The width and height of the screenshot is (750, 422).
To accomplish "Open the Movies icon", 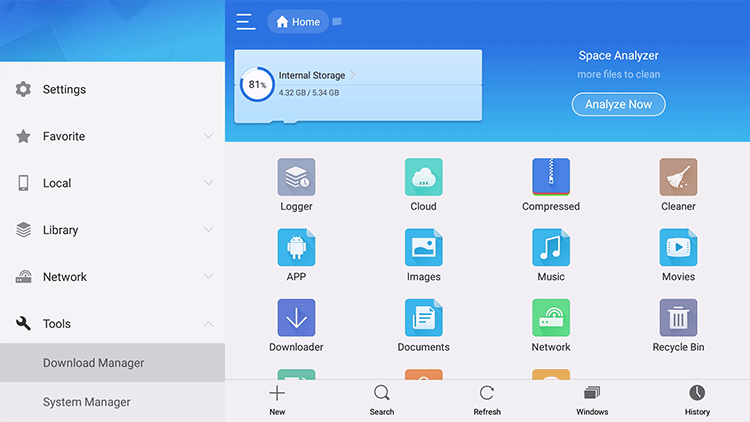I will (678, 247).
